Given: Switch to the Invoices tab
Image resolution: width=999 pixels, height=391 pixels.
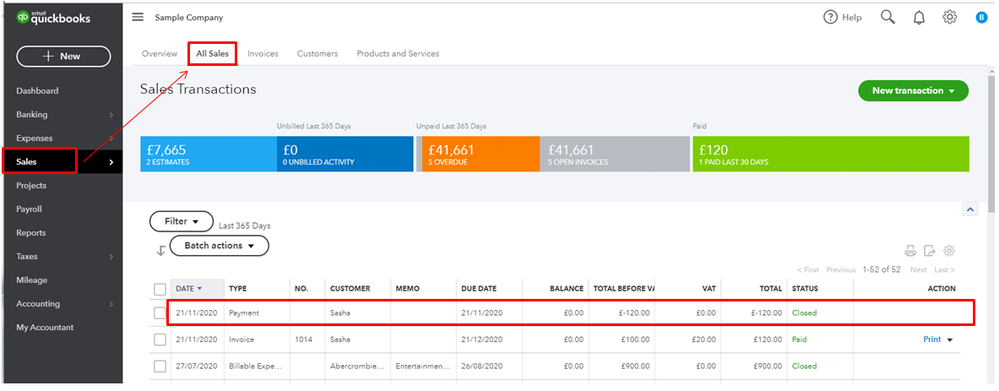Looking at the screenshot, I should tap(262, 53).
